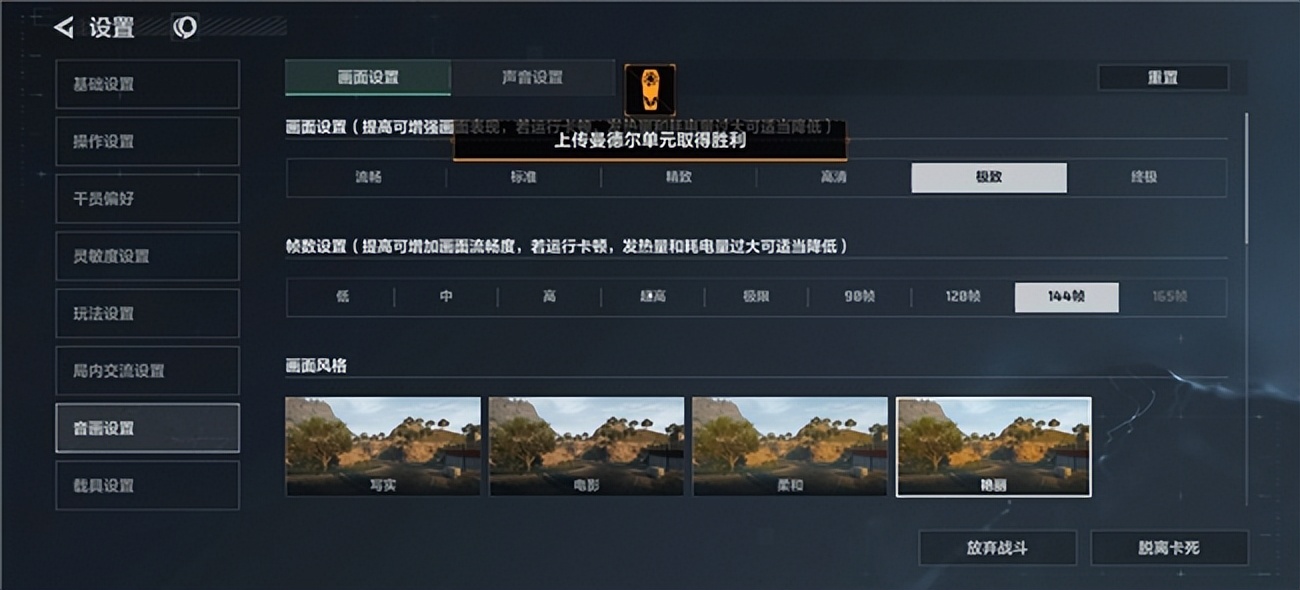1300x590 pixels.
Task: Tap the circular icon next to 设置 title
Action: (185, 28)
